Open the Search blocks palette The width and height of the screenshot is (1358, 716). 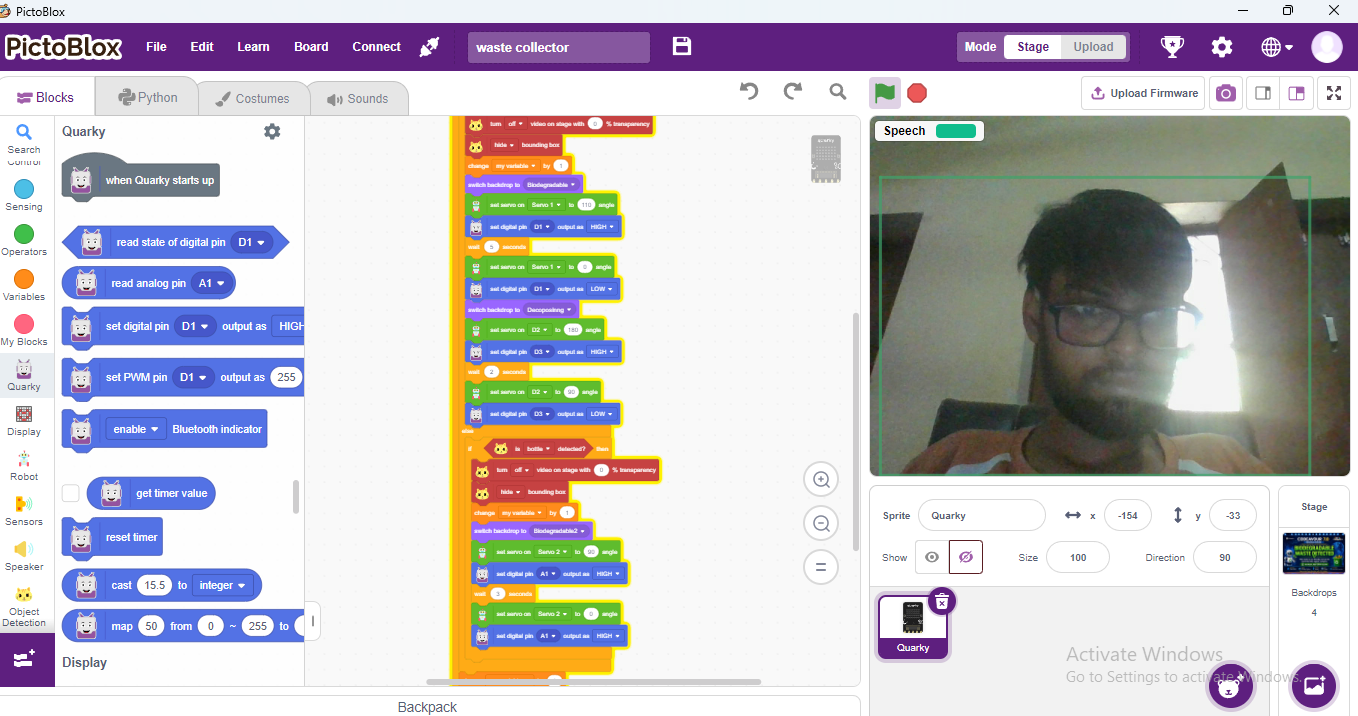(x=24, y=138)
